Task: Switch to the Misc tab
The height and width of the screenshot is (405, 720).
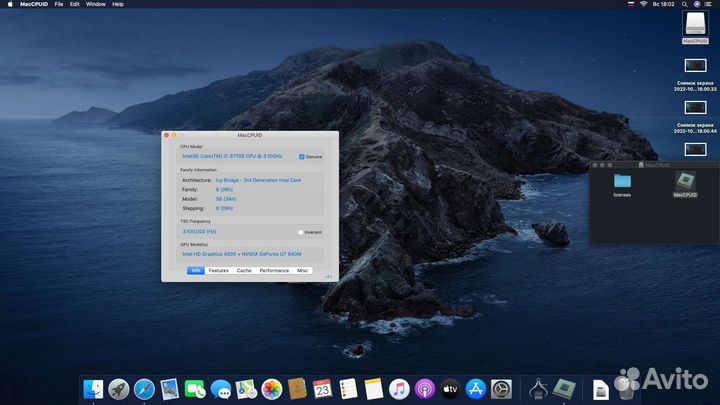Action: (x=303, y=270)
